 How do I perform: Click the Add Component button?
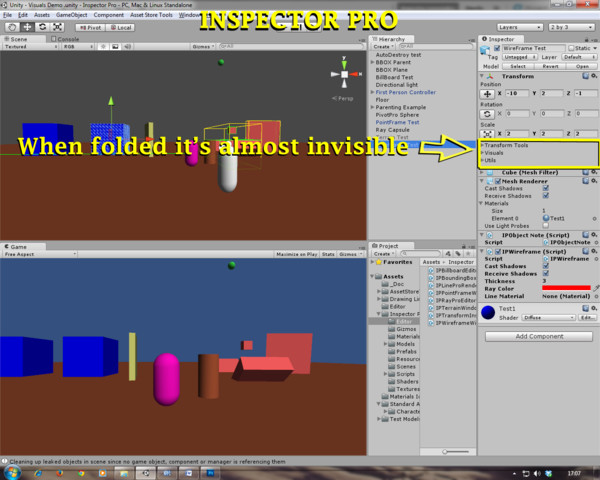tap(539, 336)
